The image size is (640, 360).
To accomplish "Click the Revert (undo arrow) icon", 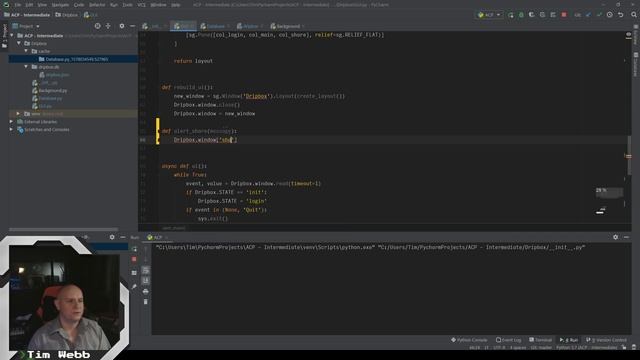I will click(620, 15).
